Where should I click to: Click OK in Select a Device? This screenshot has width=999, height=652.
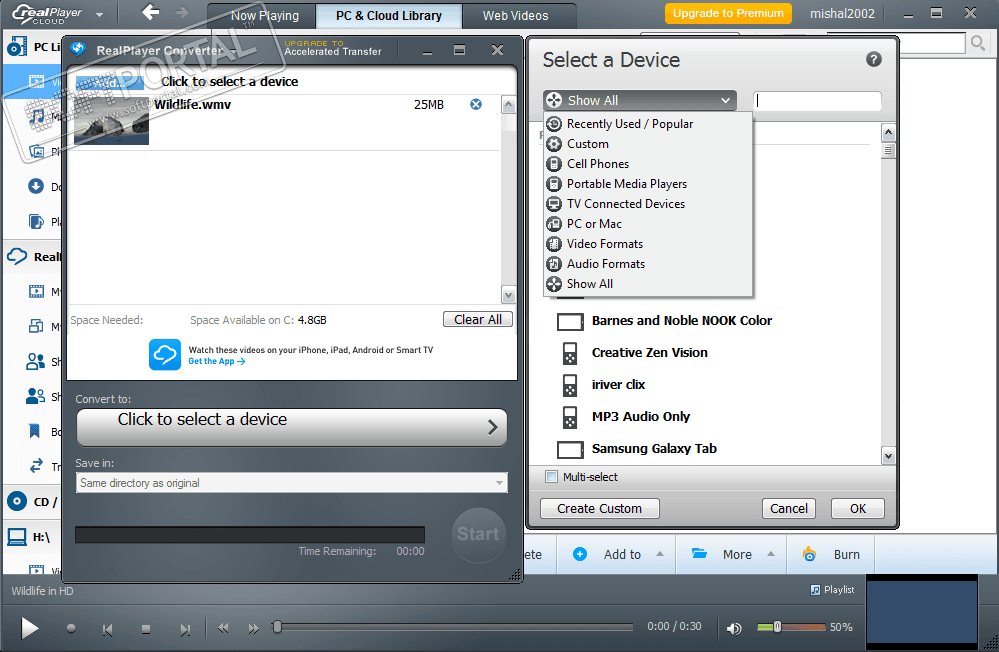pyautogui.click(x=858, y=508)
